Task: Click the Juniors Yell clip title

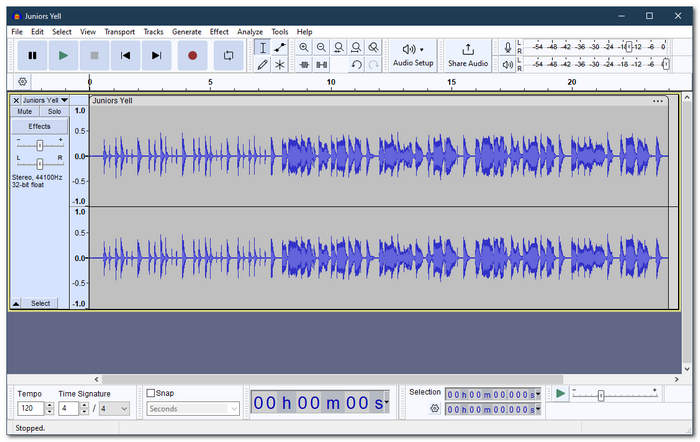Action: click(112, 100)
